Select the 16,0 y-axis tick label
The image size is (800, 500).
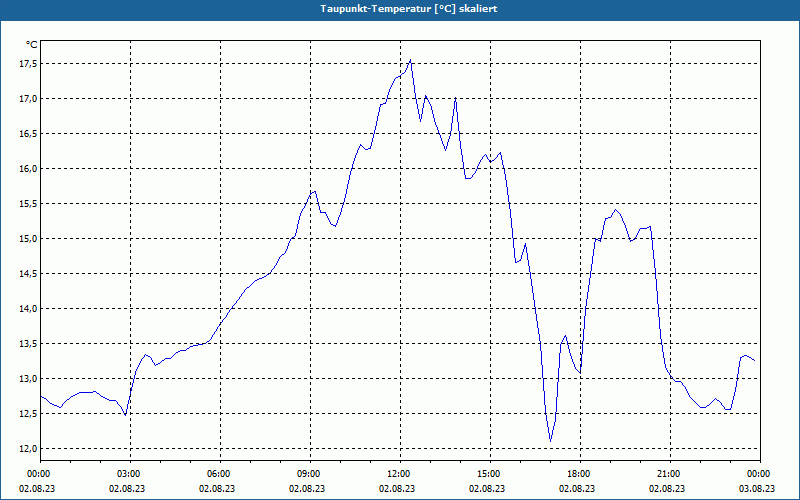[29, 169]
